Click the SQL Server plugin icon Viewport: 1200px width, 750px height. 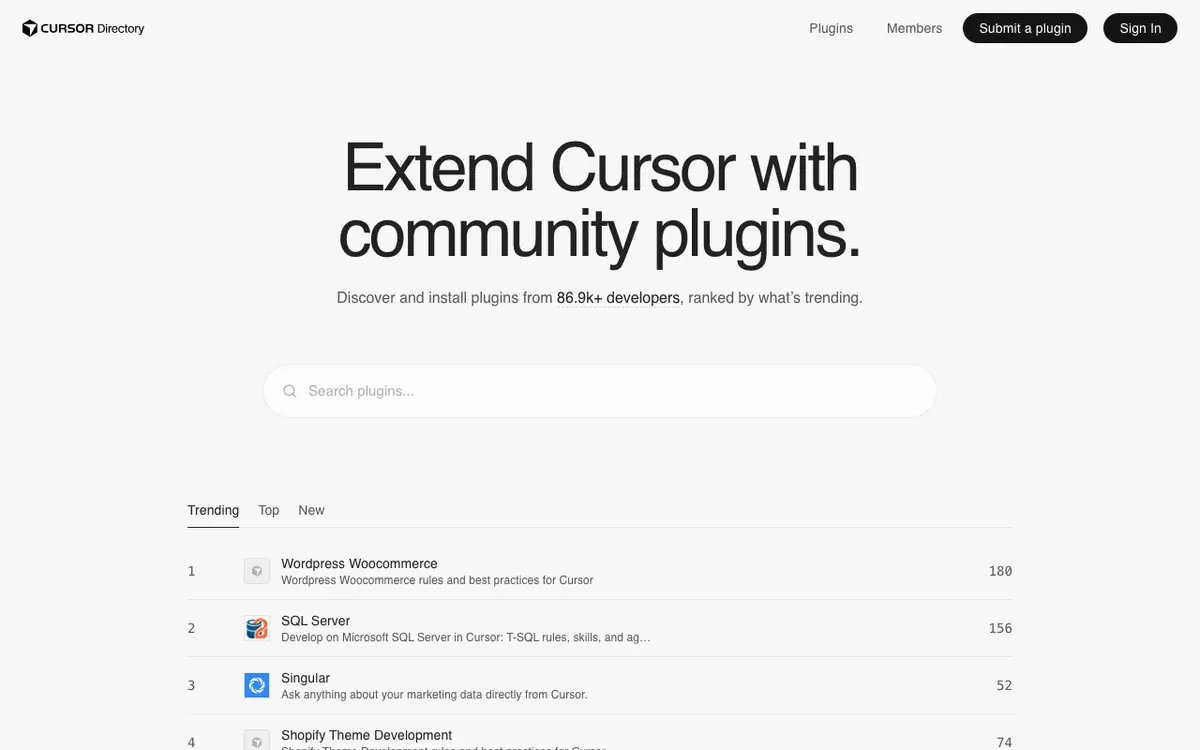point(257,628)
